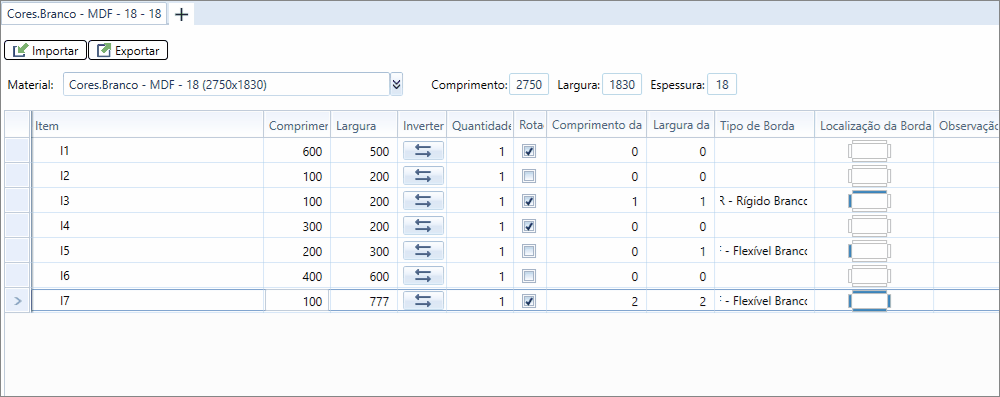This screenshot has width=1000, height=397.
Task: Select item name cell I7
Action: [x=147, y=301]
